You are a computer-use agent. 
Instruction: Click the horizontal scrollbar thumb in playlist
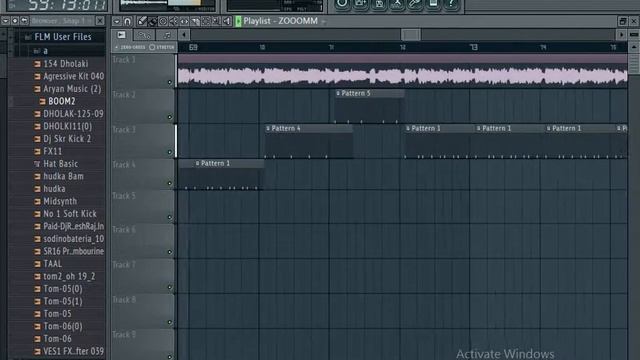pos(411,35)
